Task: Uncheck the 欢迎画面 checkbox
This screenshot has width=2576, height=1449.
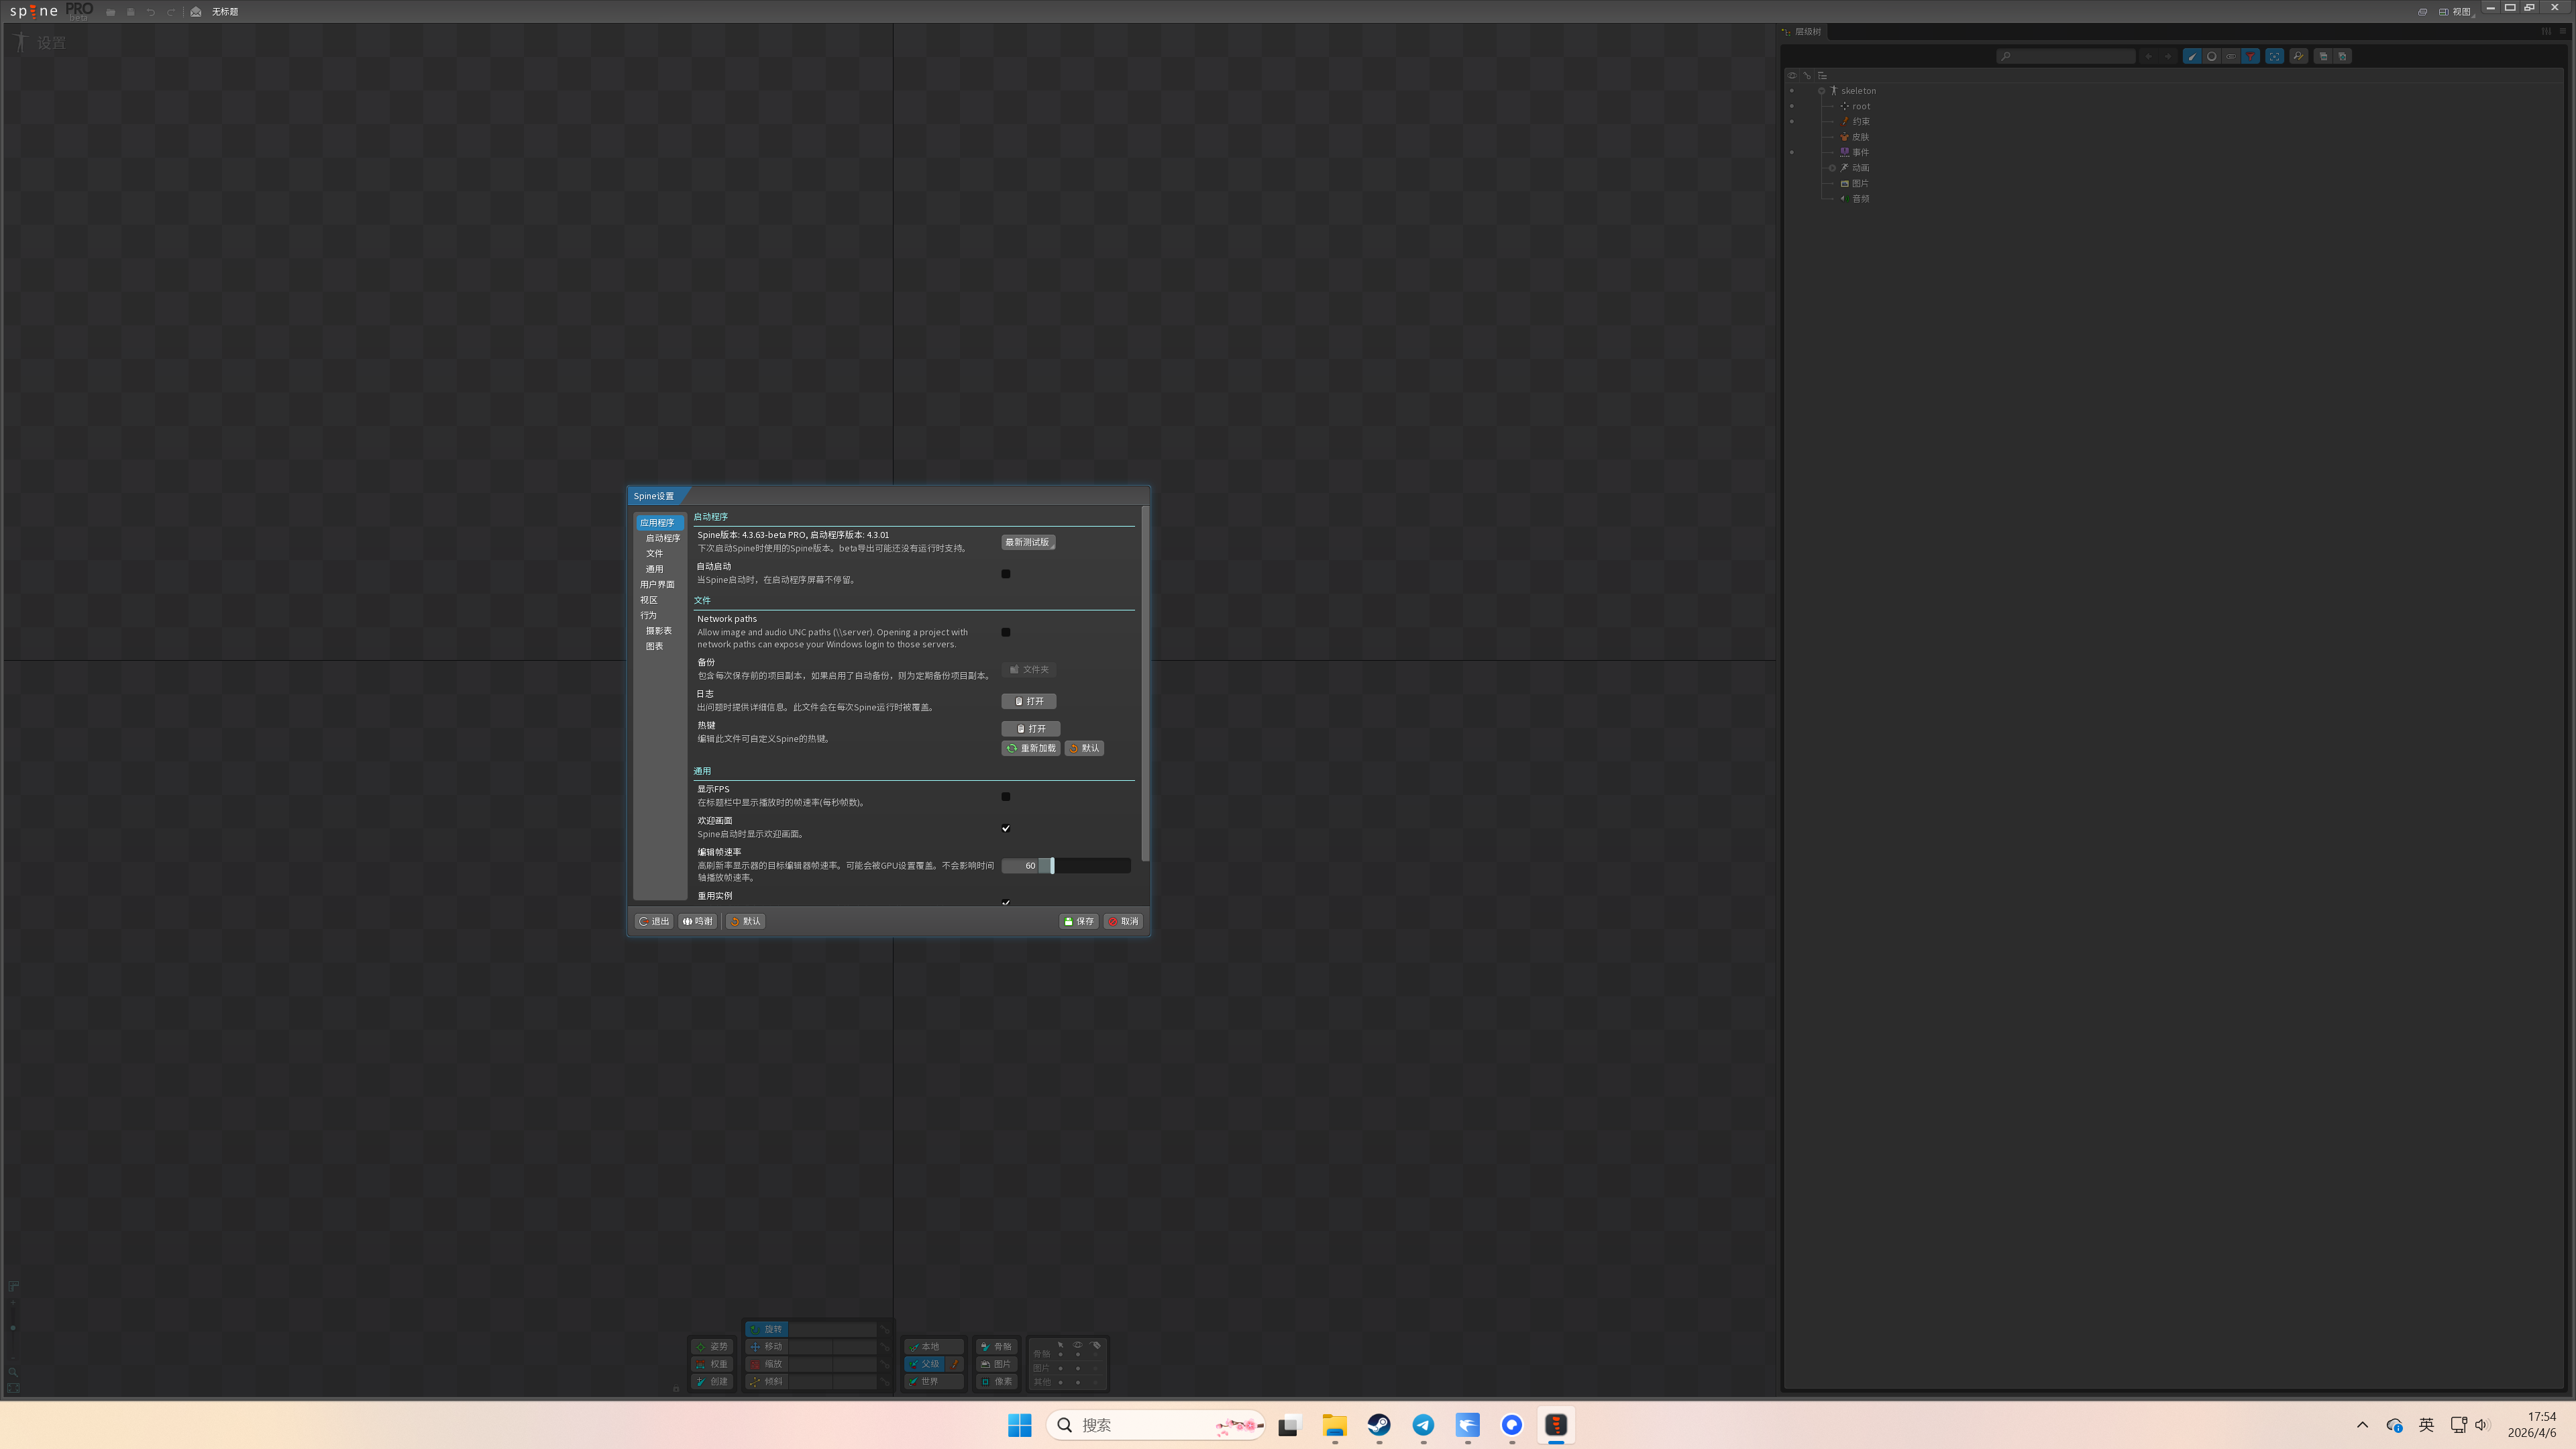Action: [1006, 828]
